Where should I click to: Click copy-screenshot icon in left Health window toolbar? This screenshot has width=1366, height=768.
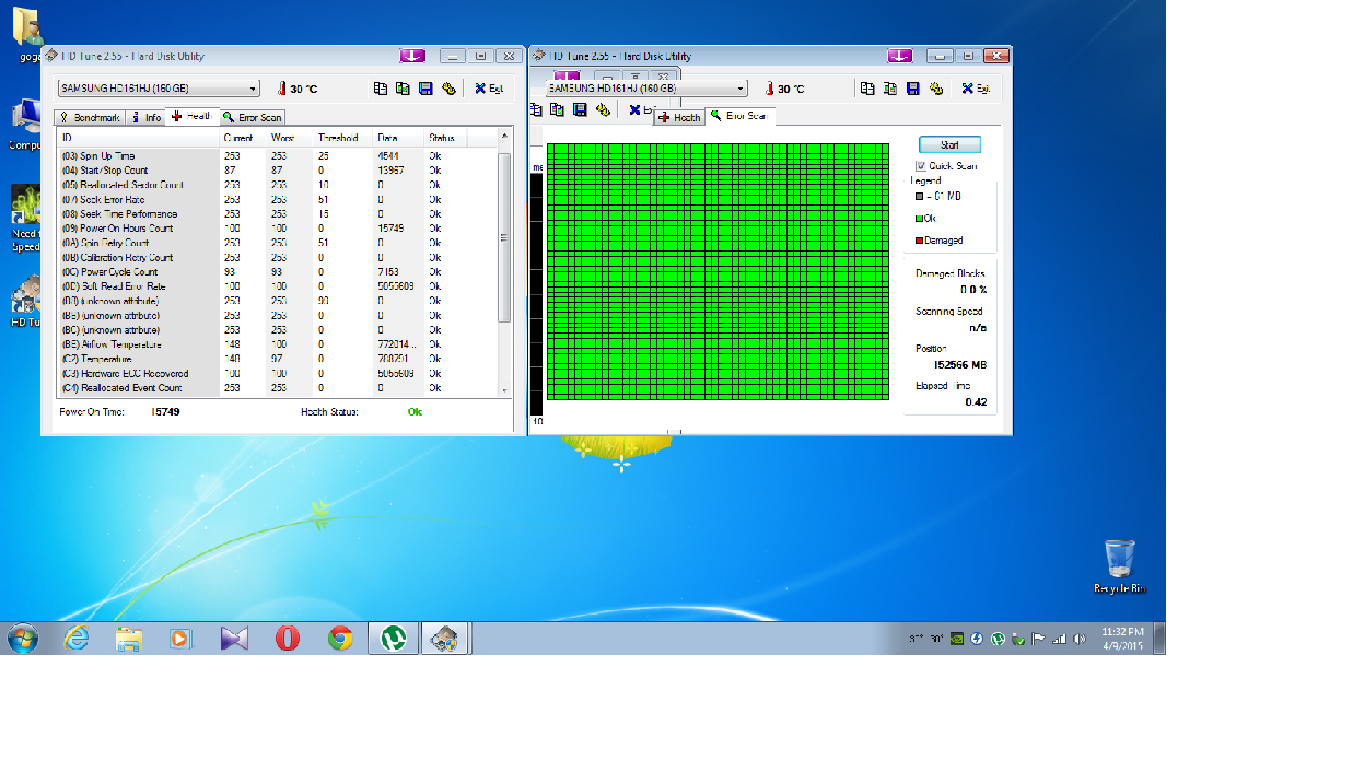tap(402, 89)
